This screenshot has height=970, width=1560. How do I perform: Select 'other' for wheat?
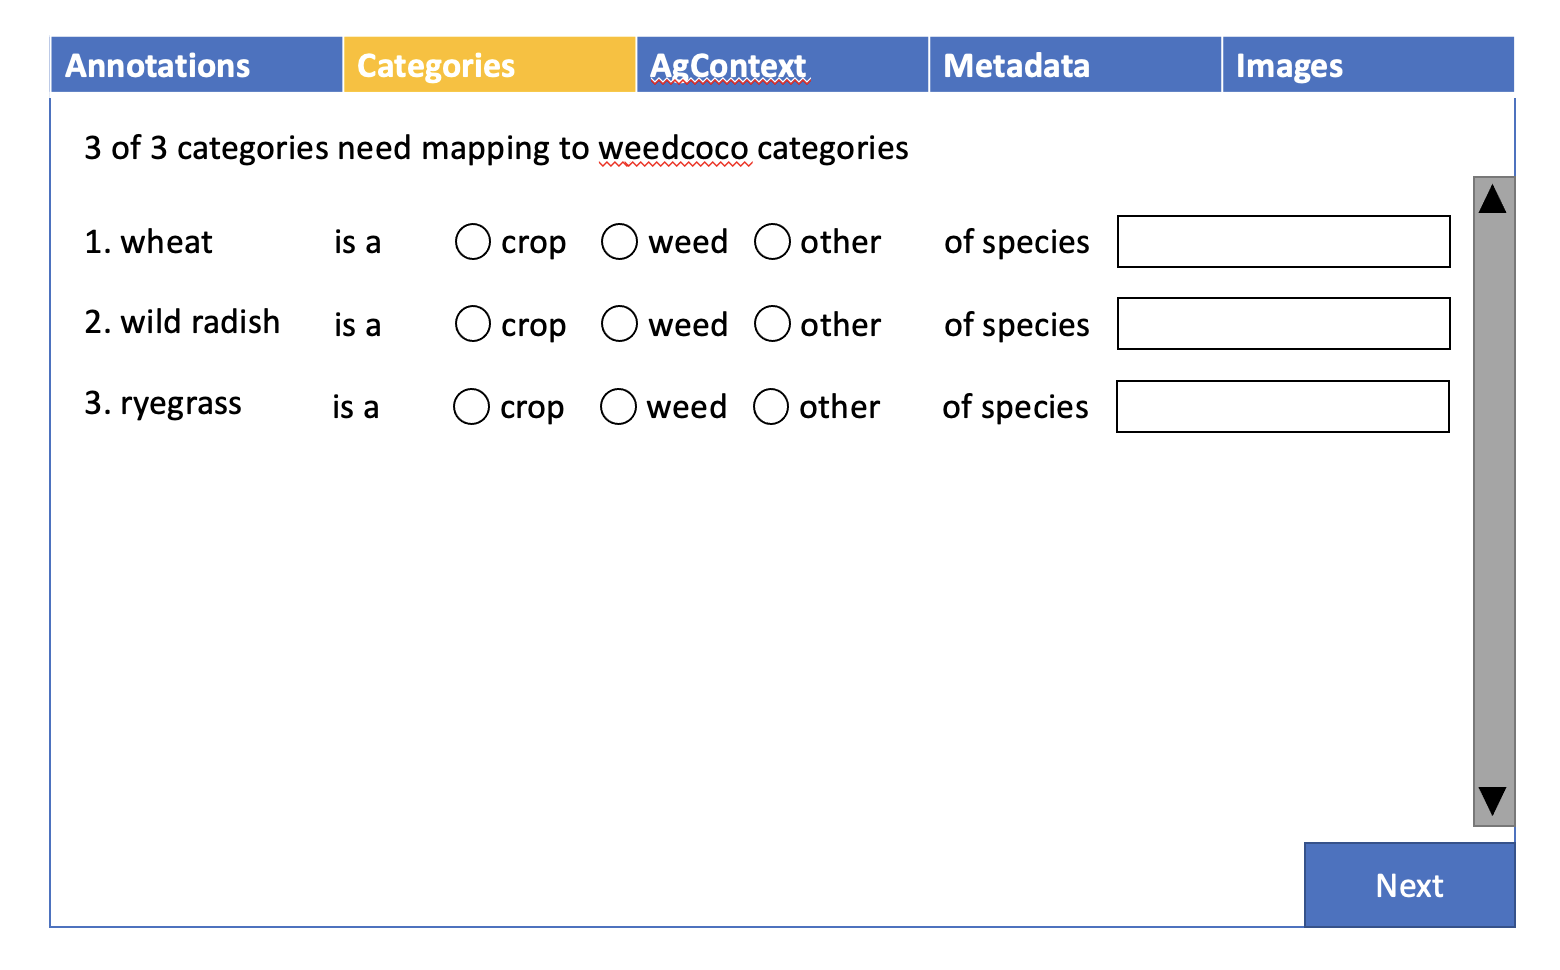pos(771,241)
